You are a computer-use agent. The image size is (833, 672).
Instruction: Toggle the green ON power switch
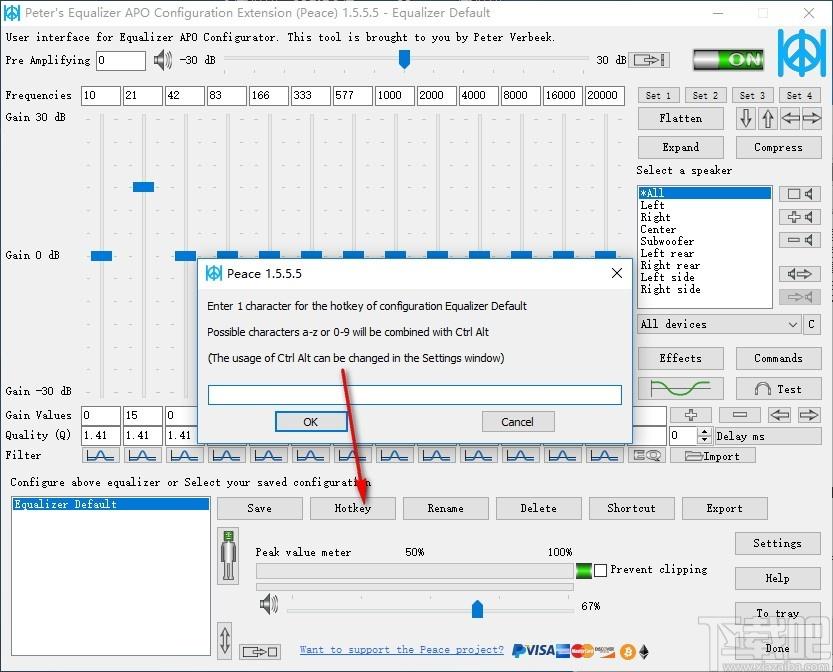tap(728, 59)
